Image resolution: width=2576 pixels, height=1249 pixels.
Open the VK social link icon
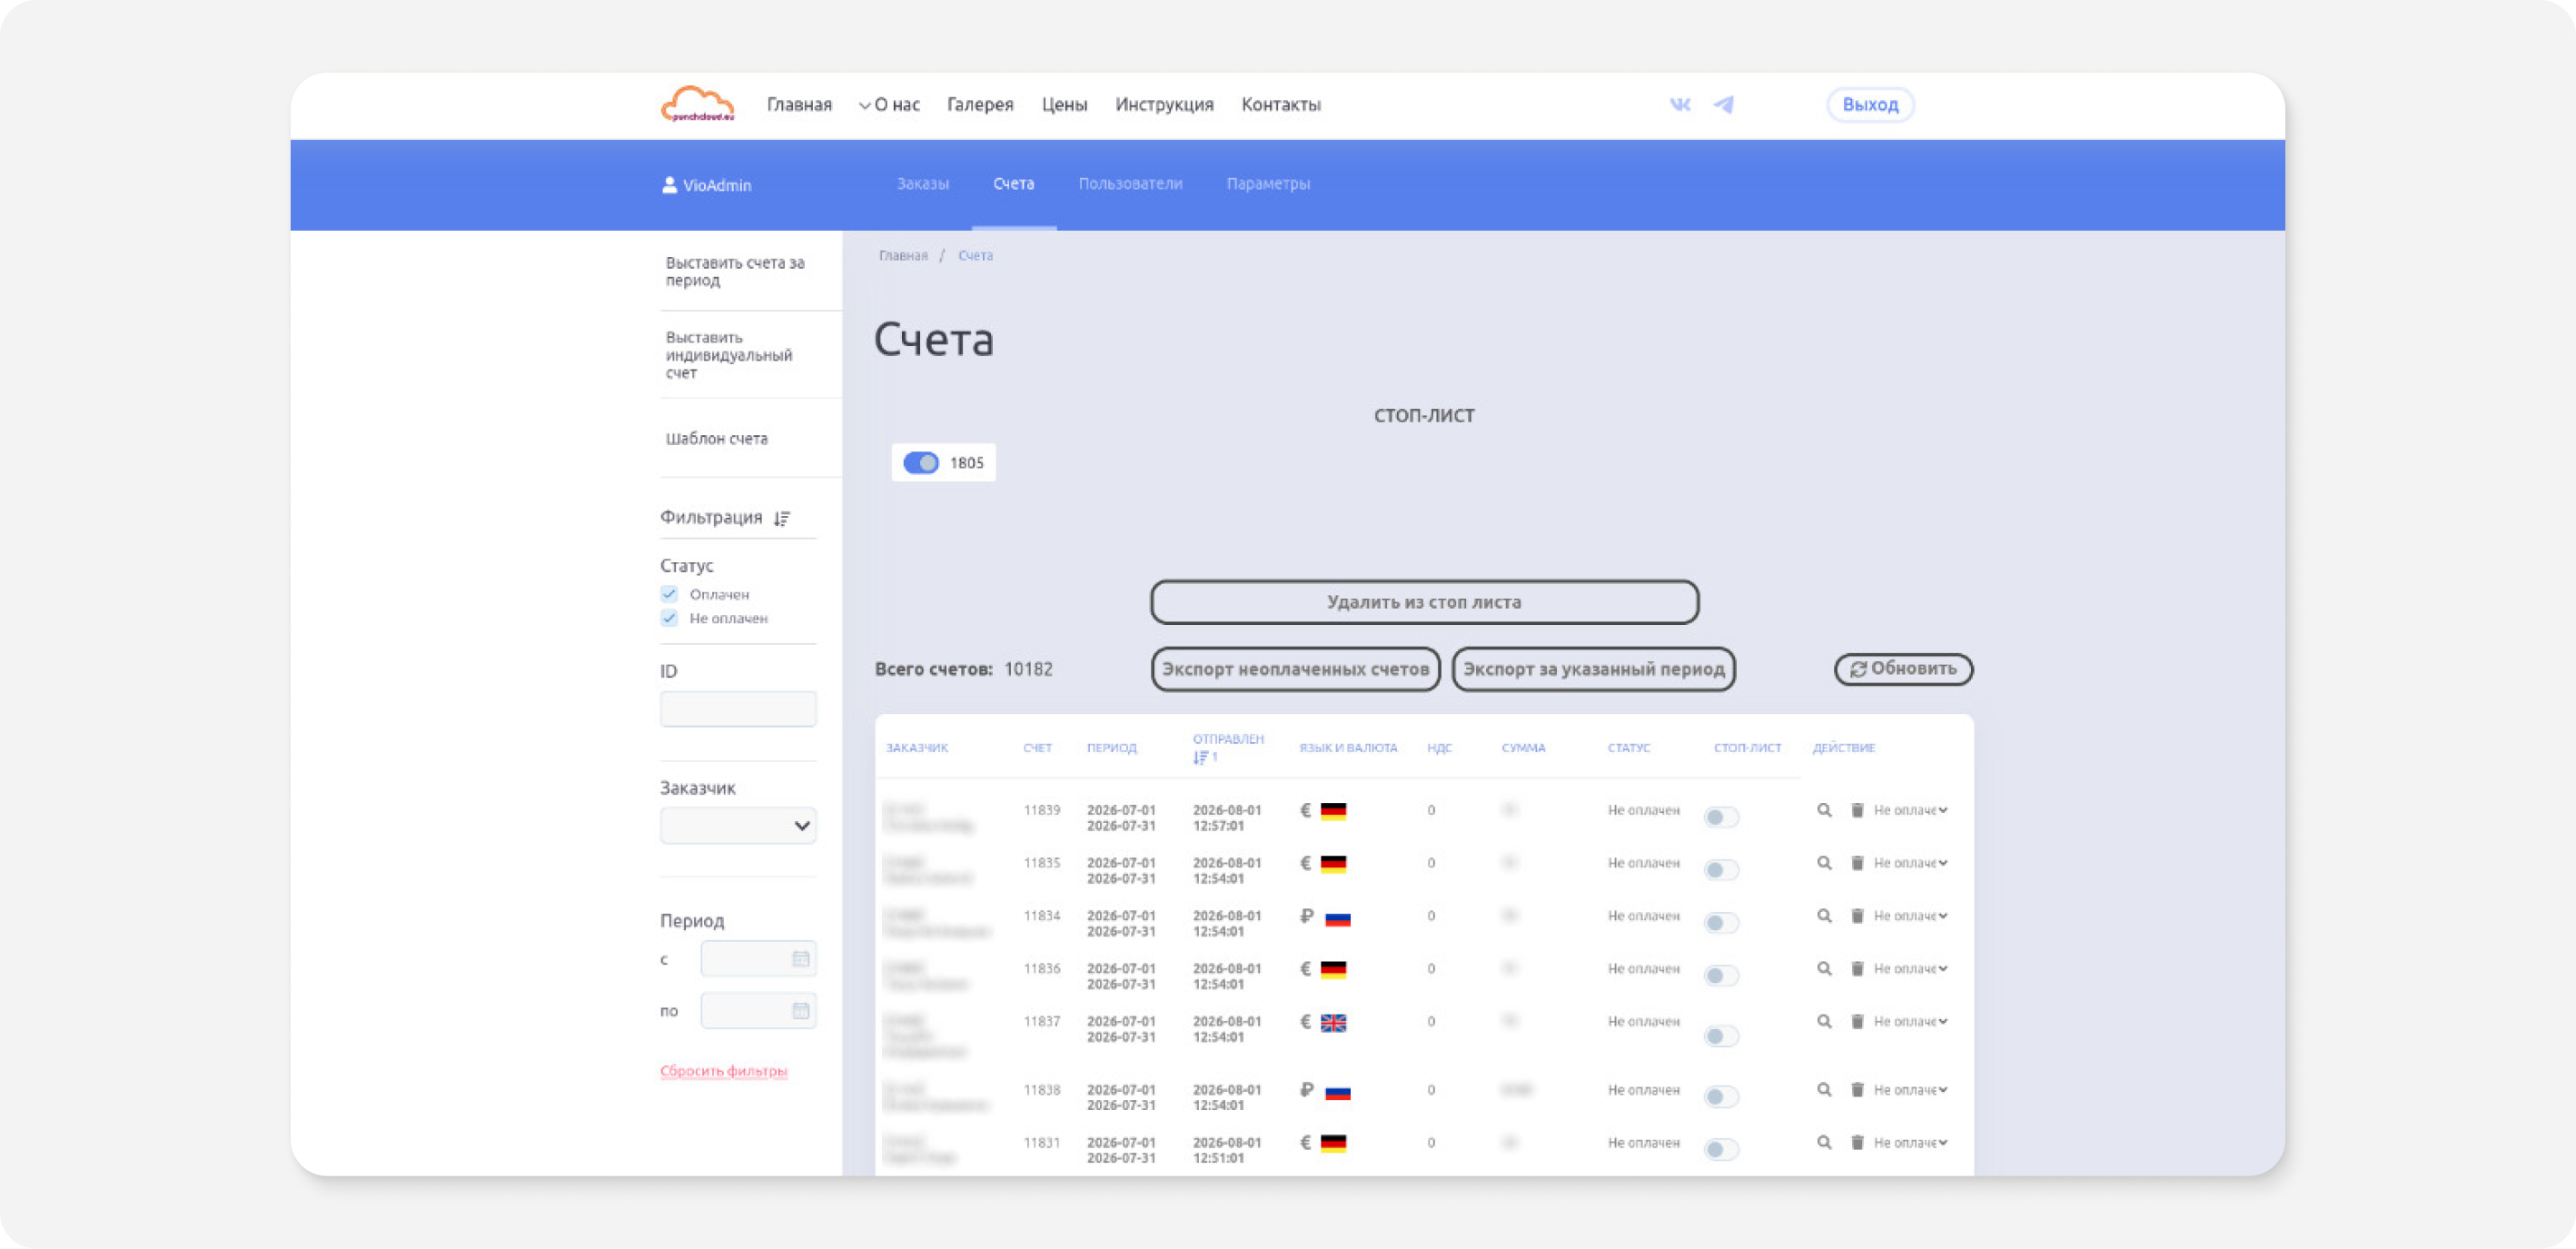point(1680,104)
